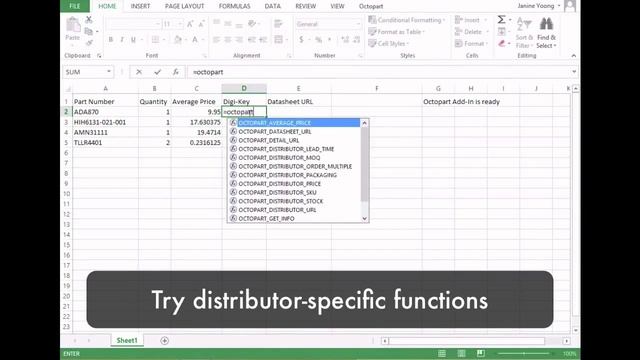Click cell containing ADA870

[105, 112]
